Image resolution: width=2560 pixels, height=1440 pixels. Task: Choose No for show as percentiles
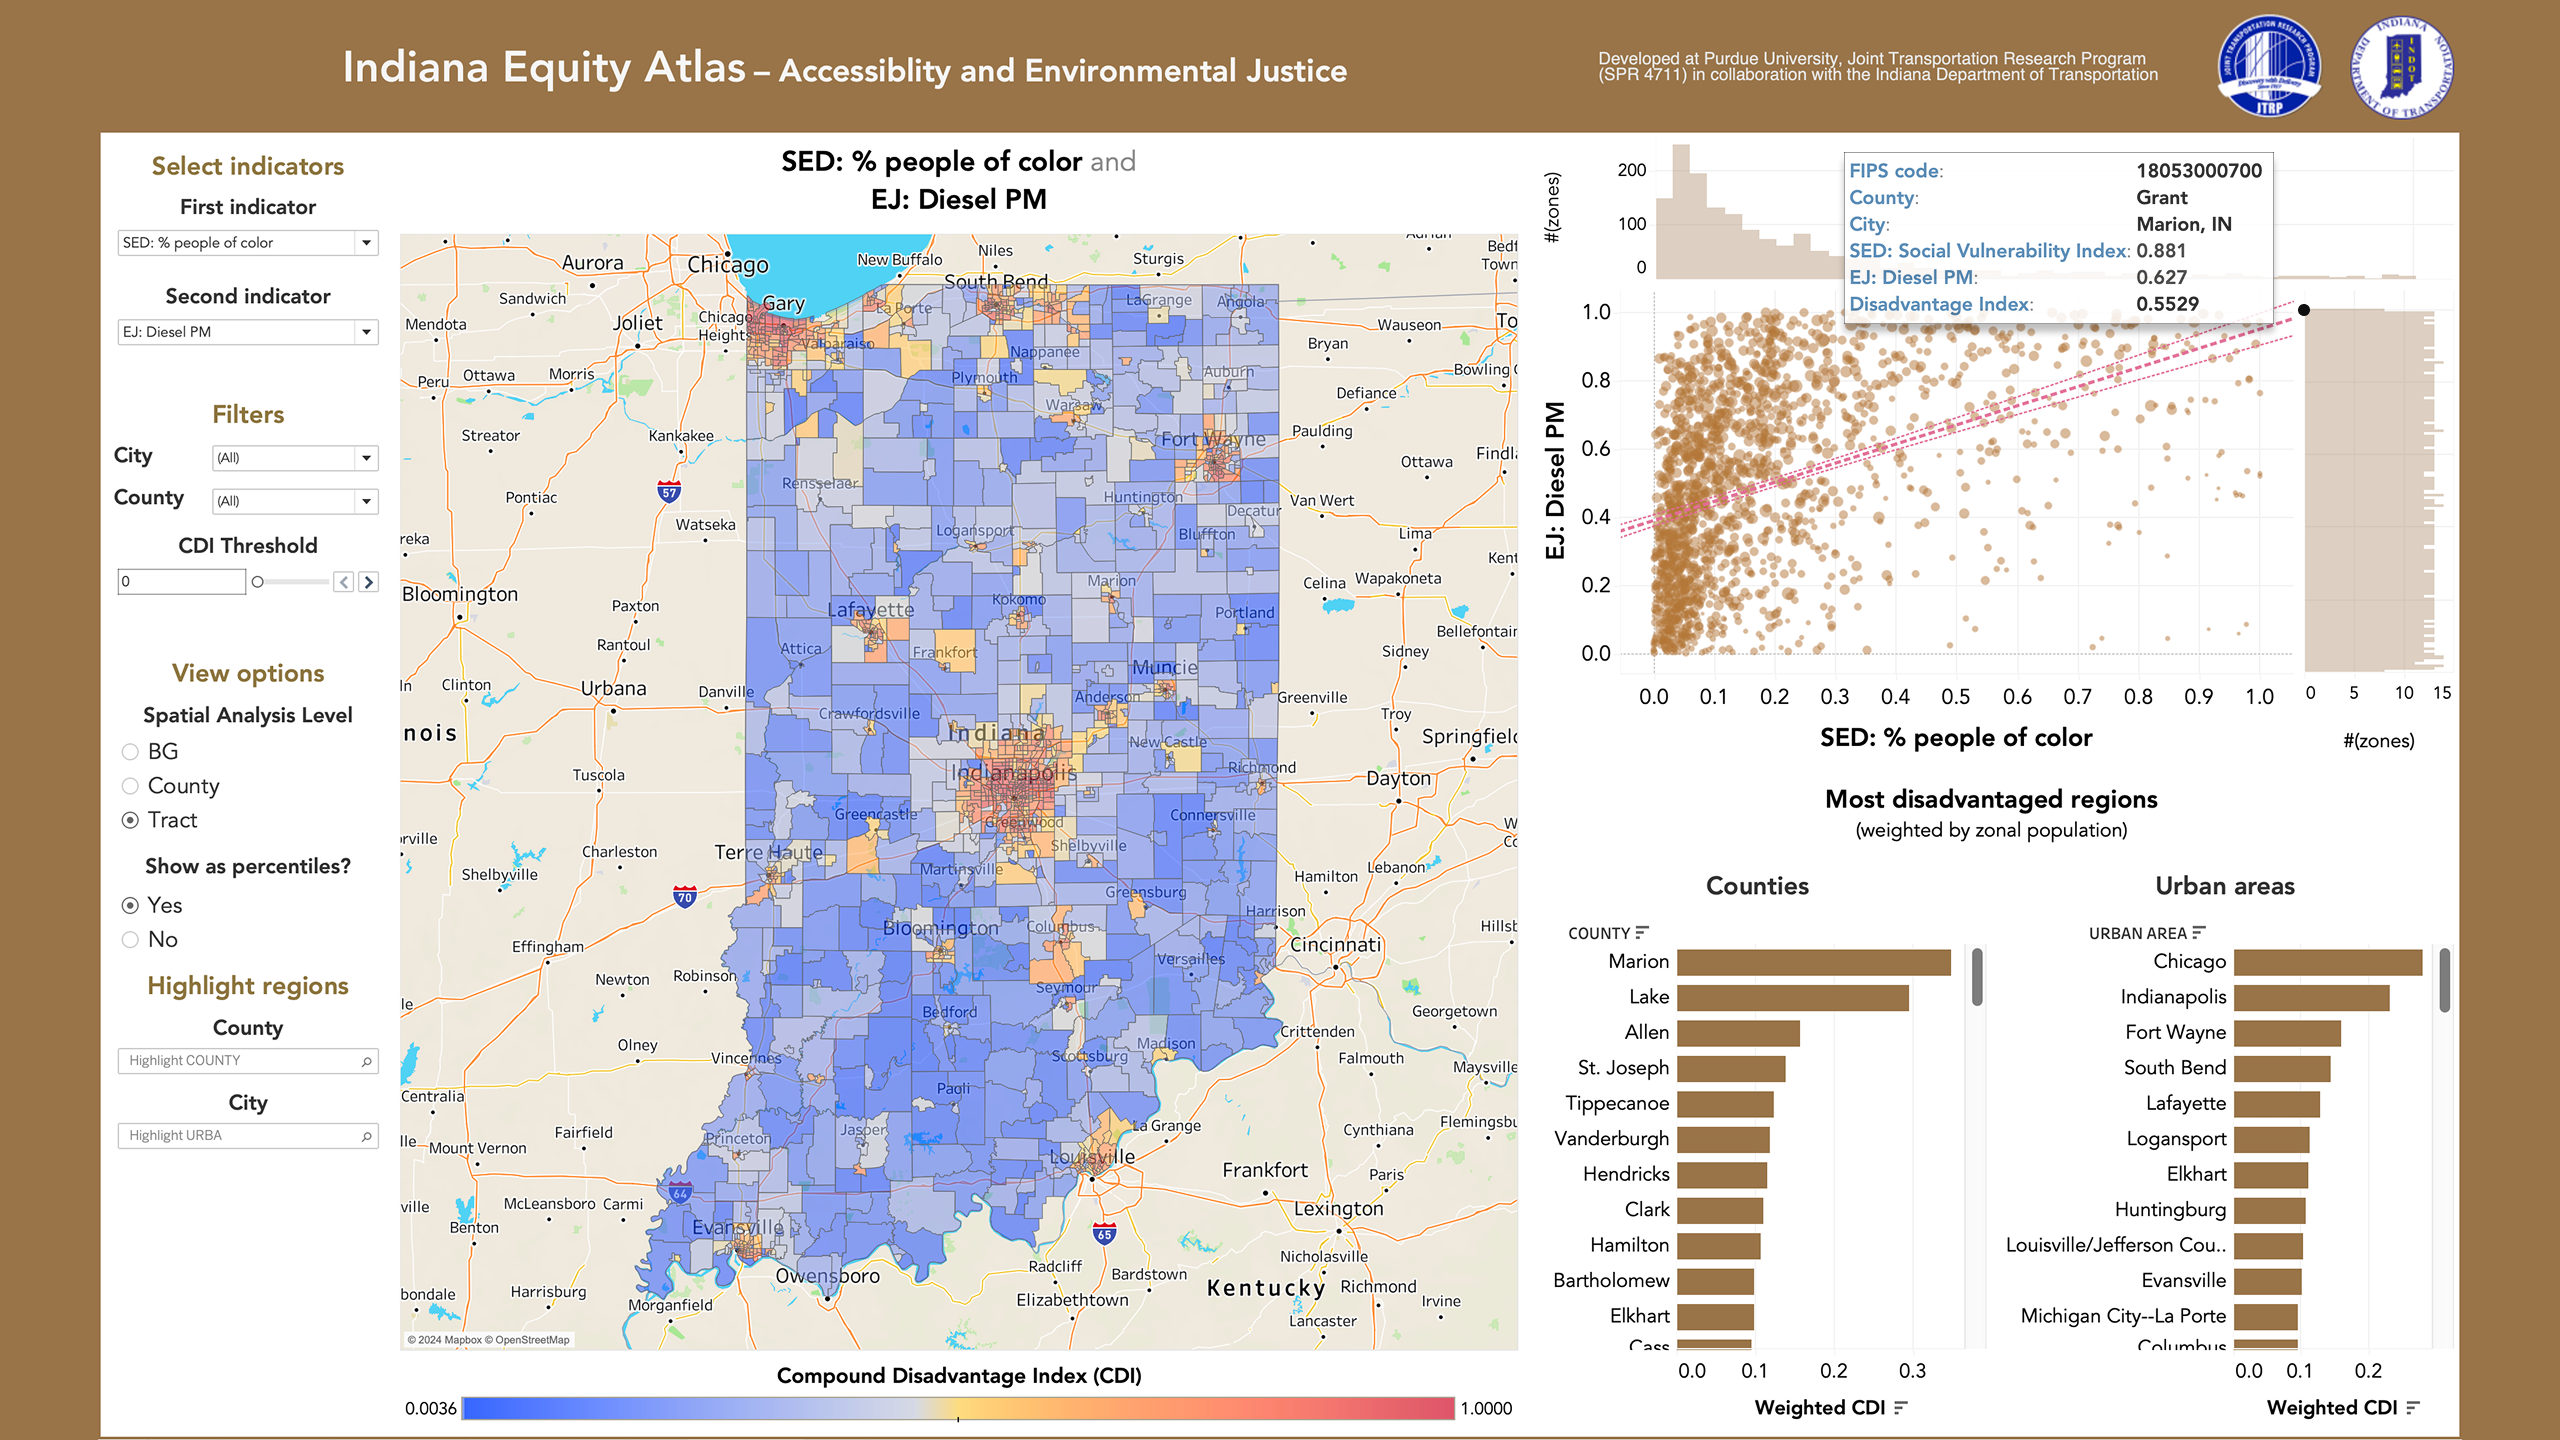(x=130, y=939)
